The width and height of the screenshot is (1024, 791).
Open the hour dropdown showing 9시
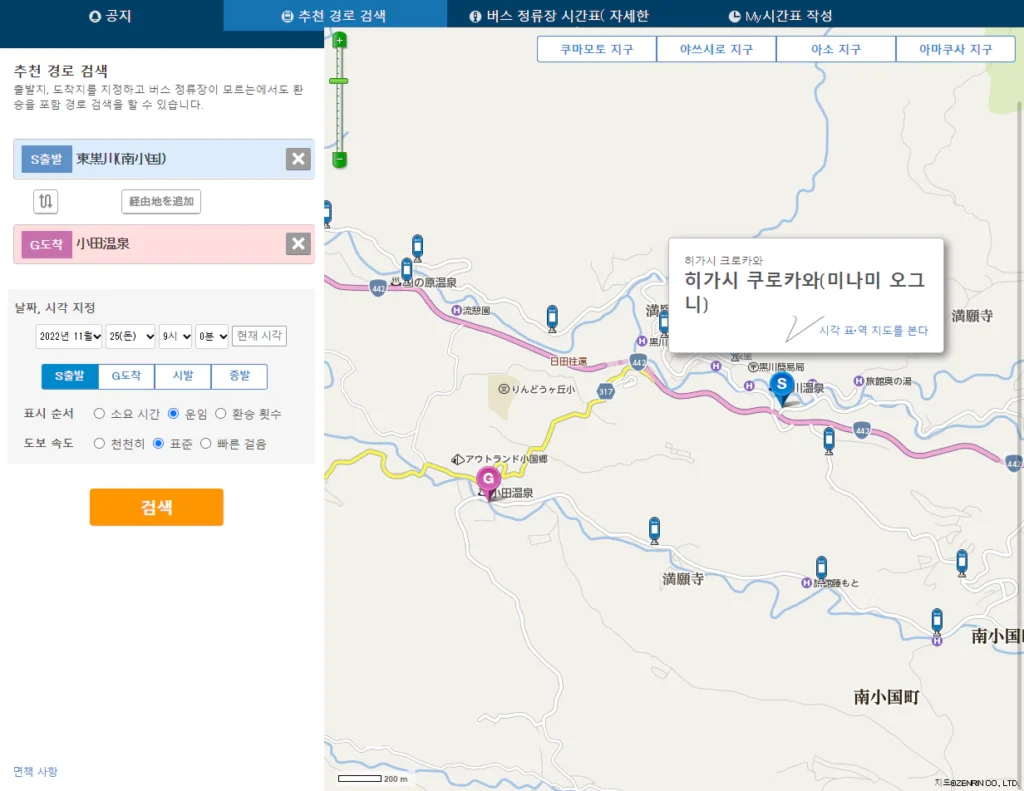coord(176,336)
